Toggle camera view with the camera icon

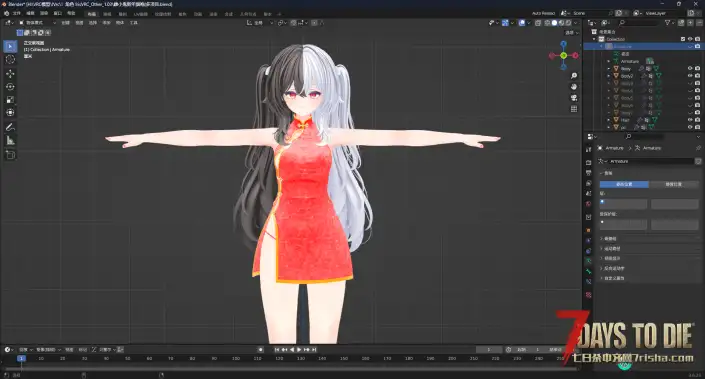(x=574, y=98)
